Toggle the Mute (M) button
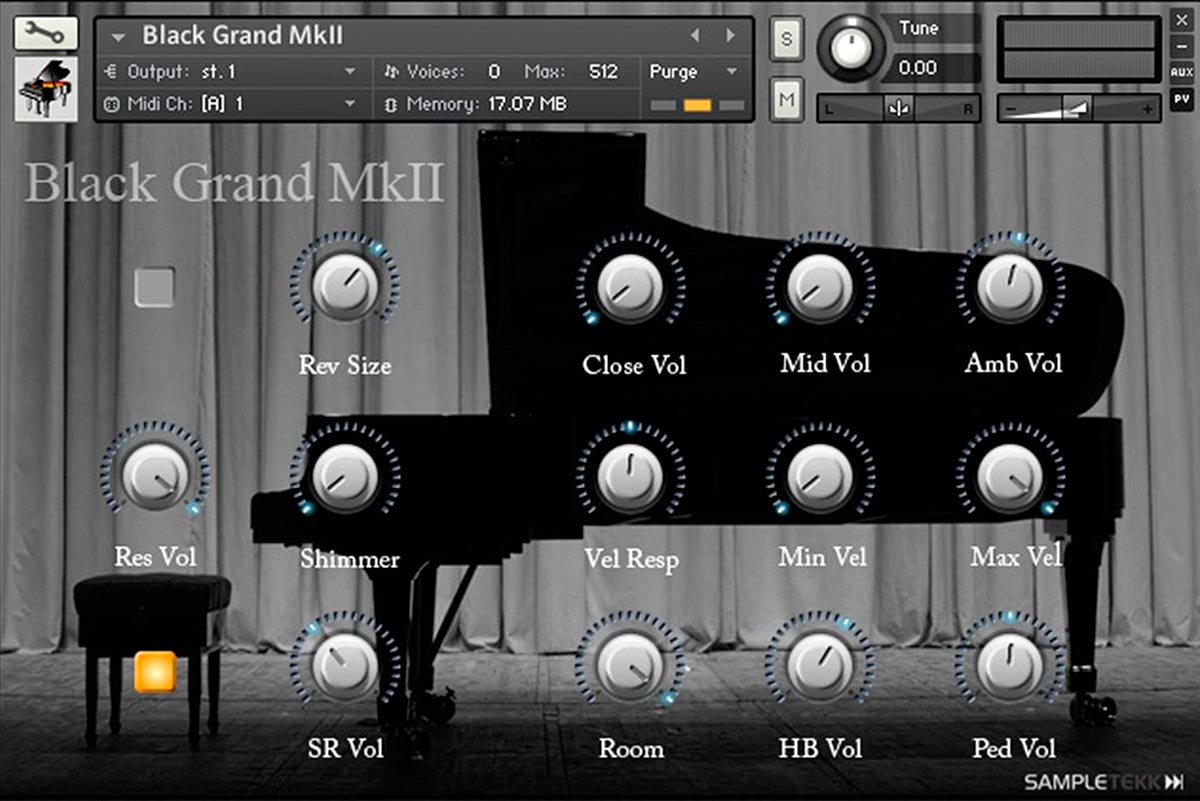Viewport: 1200px width, 801px height. [x=786, y=100]
